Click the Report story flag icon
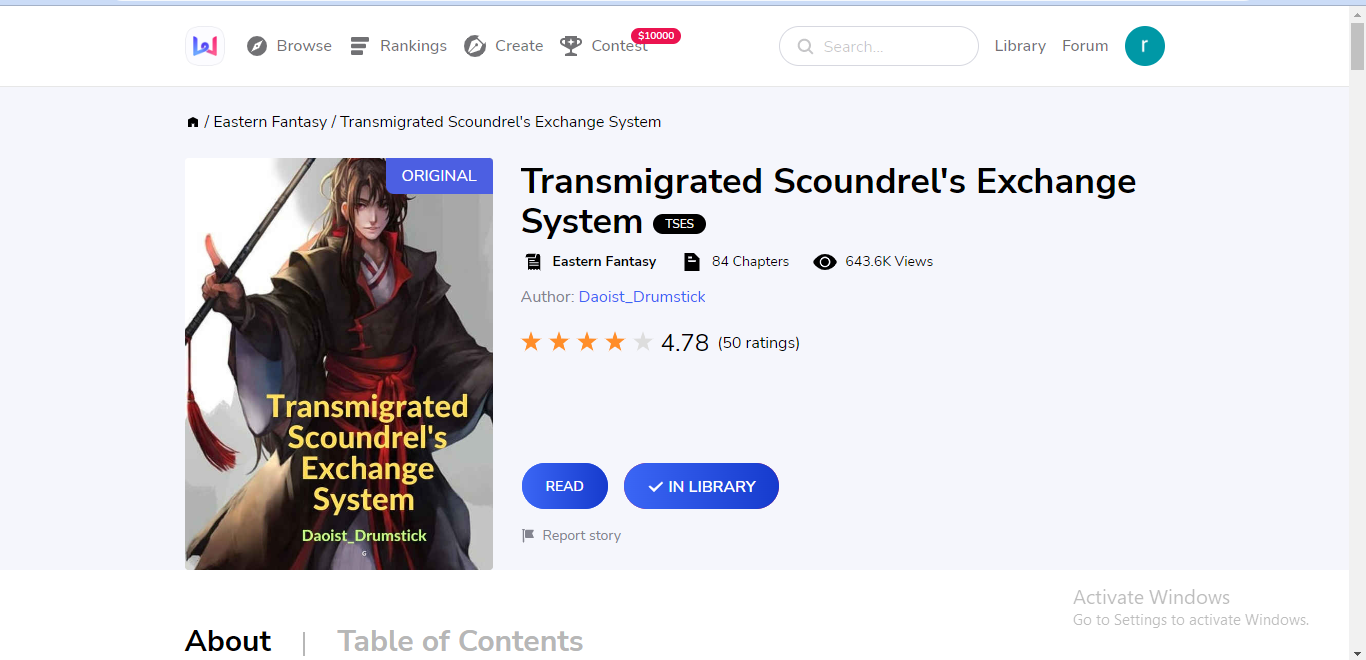The height and width of the screenshot is (660, 1366). point(528,536)
